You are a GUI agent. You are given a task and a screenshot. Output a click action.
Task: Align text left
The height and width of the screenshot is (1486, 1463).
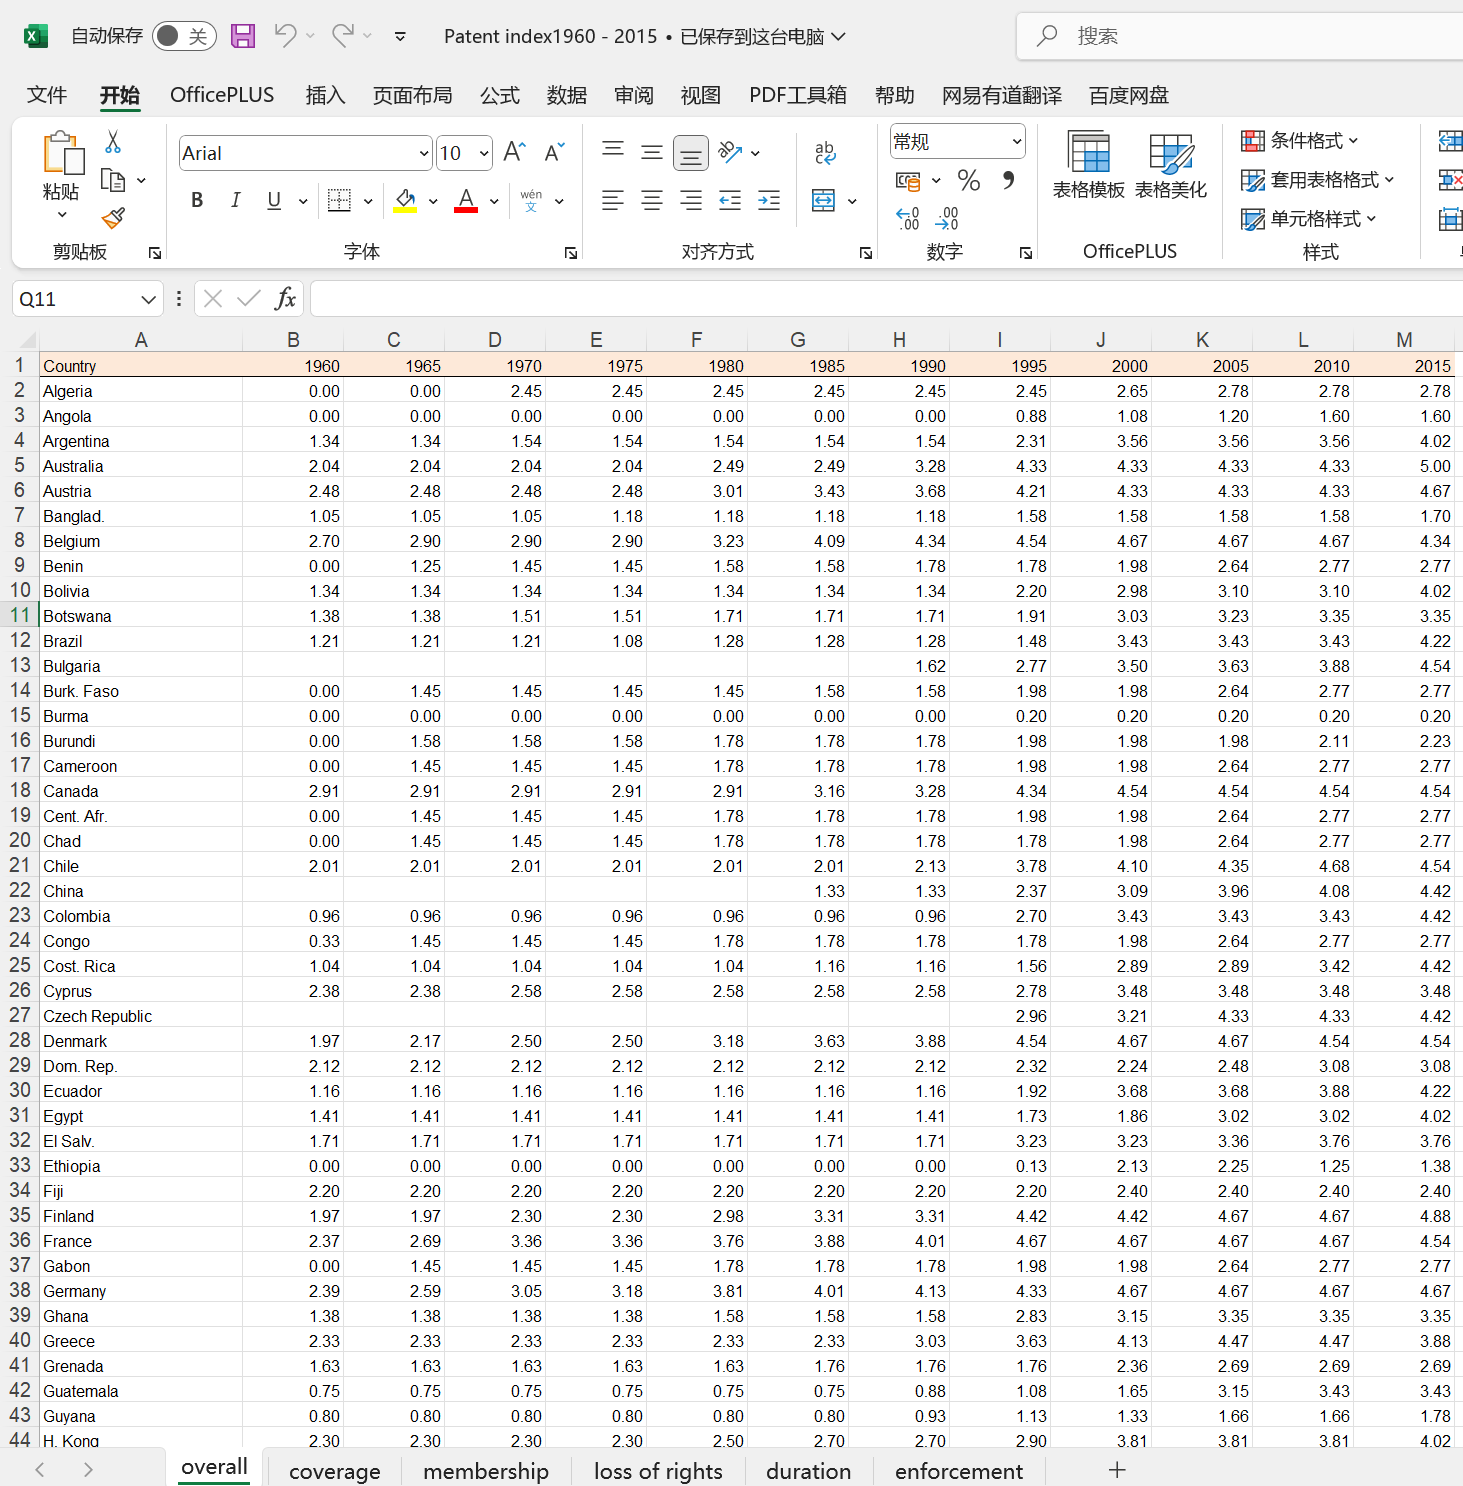[x=613, y=200]
